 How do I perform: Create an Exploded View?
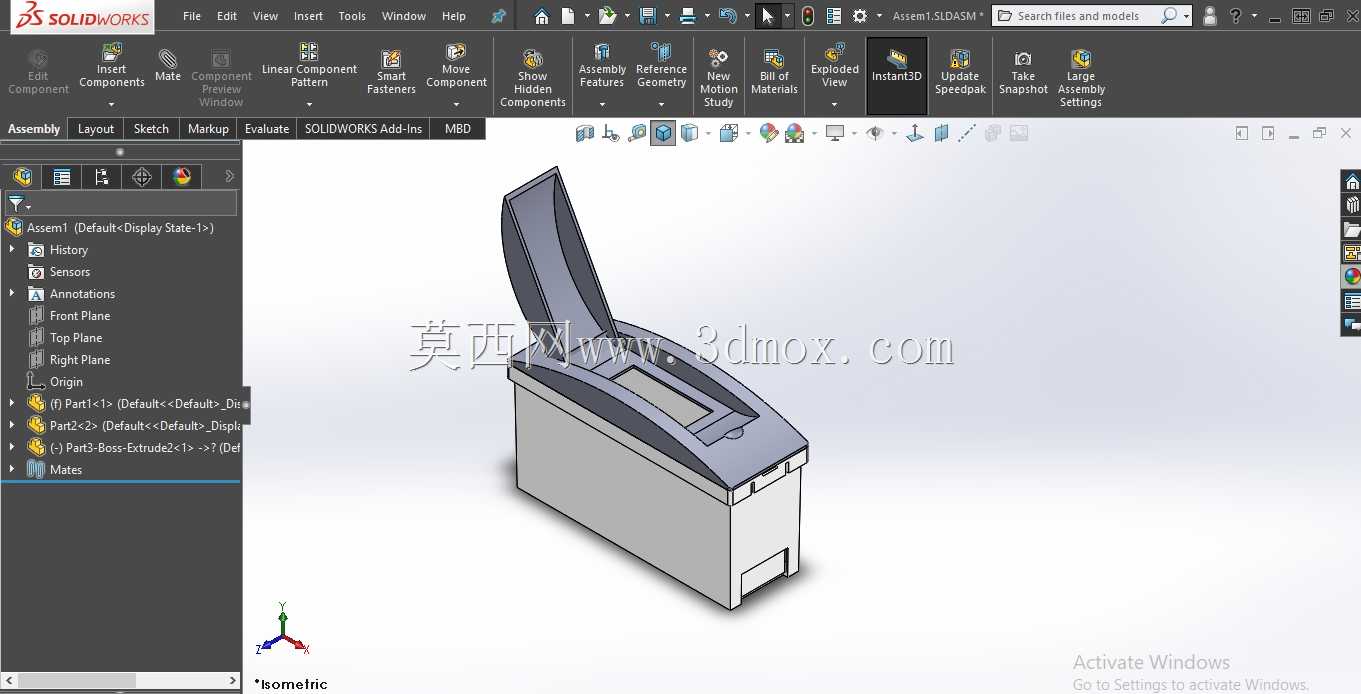835,64
